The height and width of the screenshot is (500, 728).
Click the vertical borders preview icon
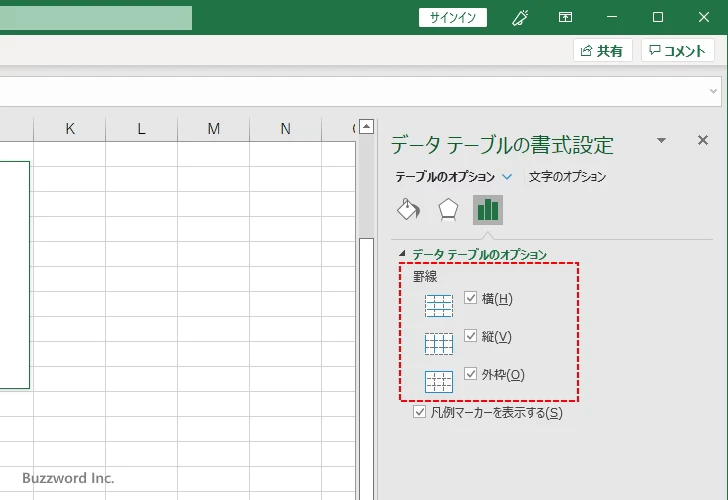(x=439, y=344)
